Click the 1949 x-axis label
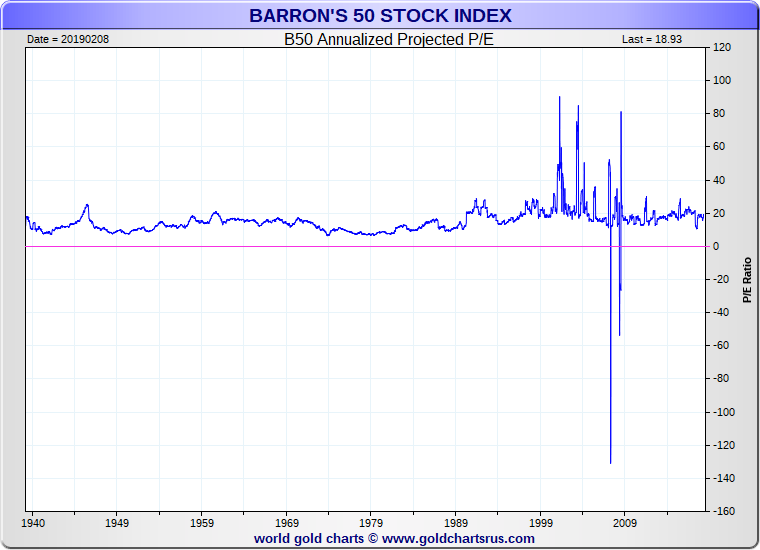The height and width of the screenshot is (550, 760). (x=117, y=523)
